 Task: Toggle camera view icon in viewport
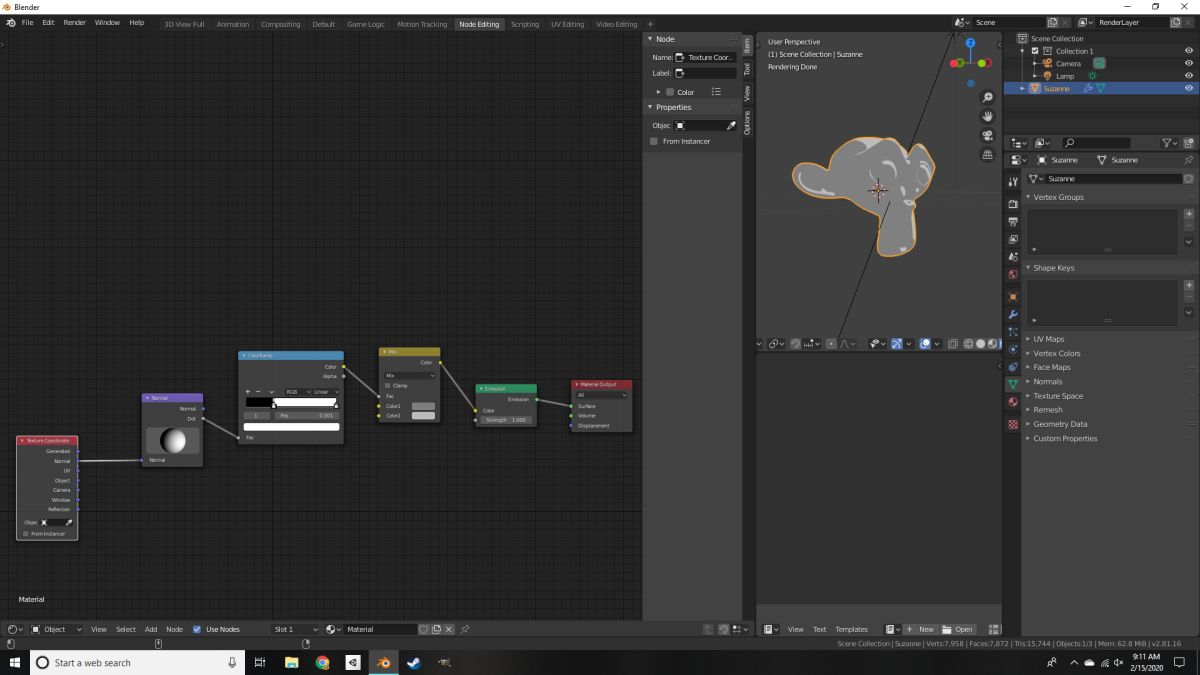pos(988,135)
